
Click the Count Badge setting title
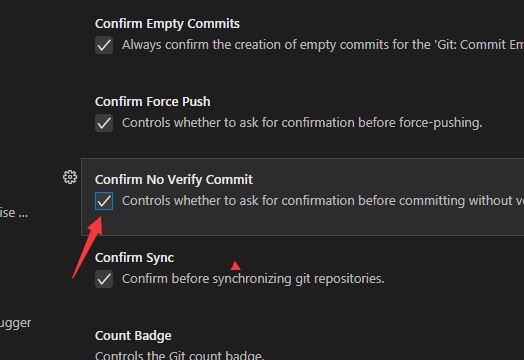[x=133, y=336]
